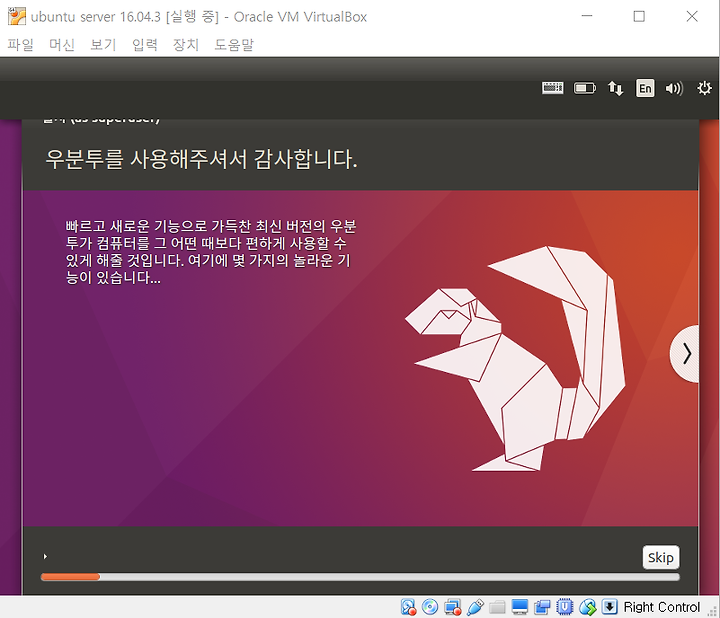Open the 파일 menu
Image resolution: width=720 pixels, height=618 pixels.
(21, 45)
